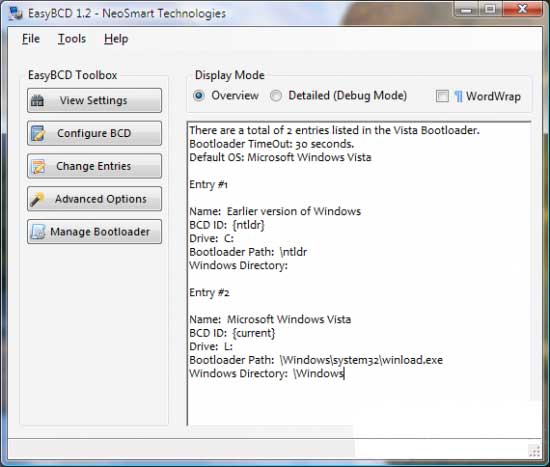Click the Advanced Options wand icon

tap(37, 199)
